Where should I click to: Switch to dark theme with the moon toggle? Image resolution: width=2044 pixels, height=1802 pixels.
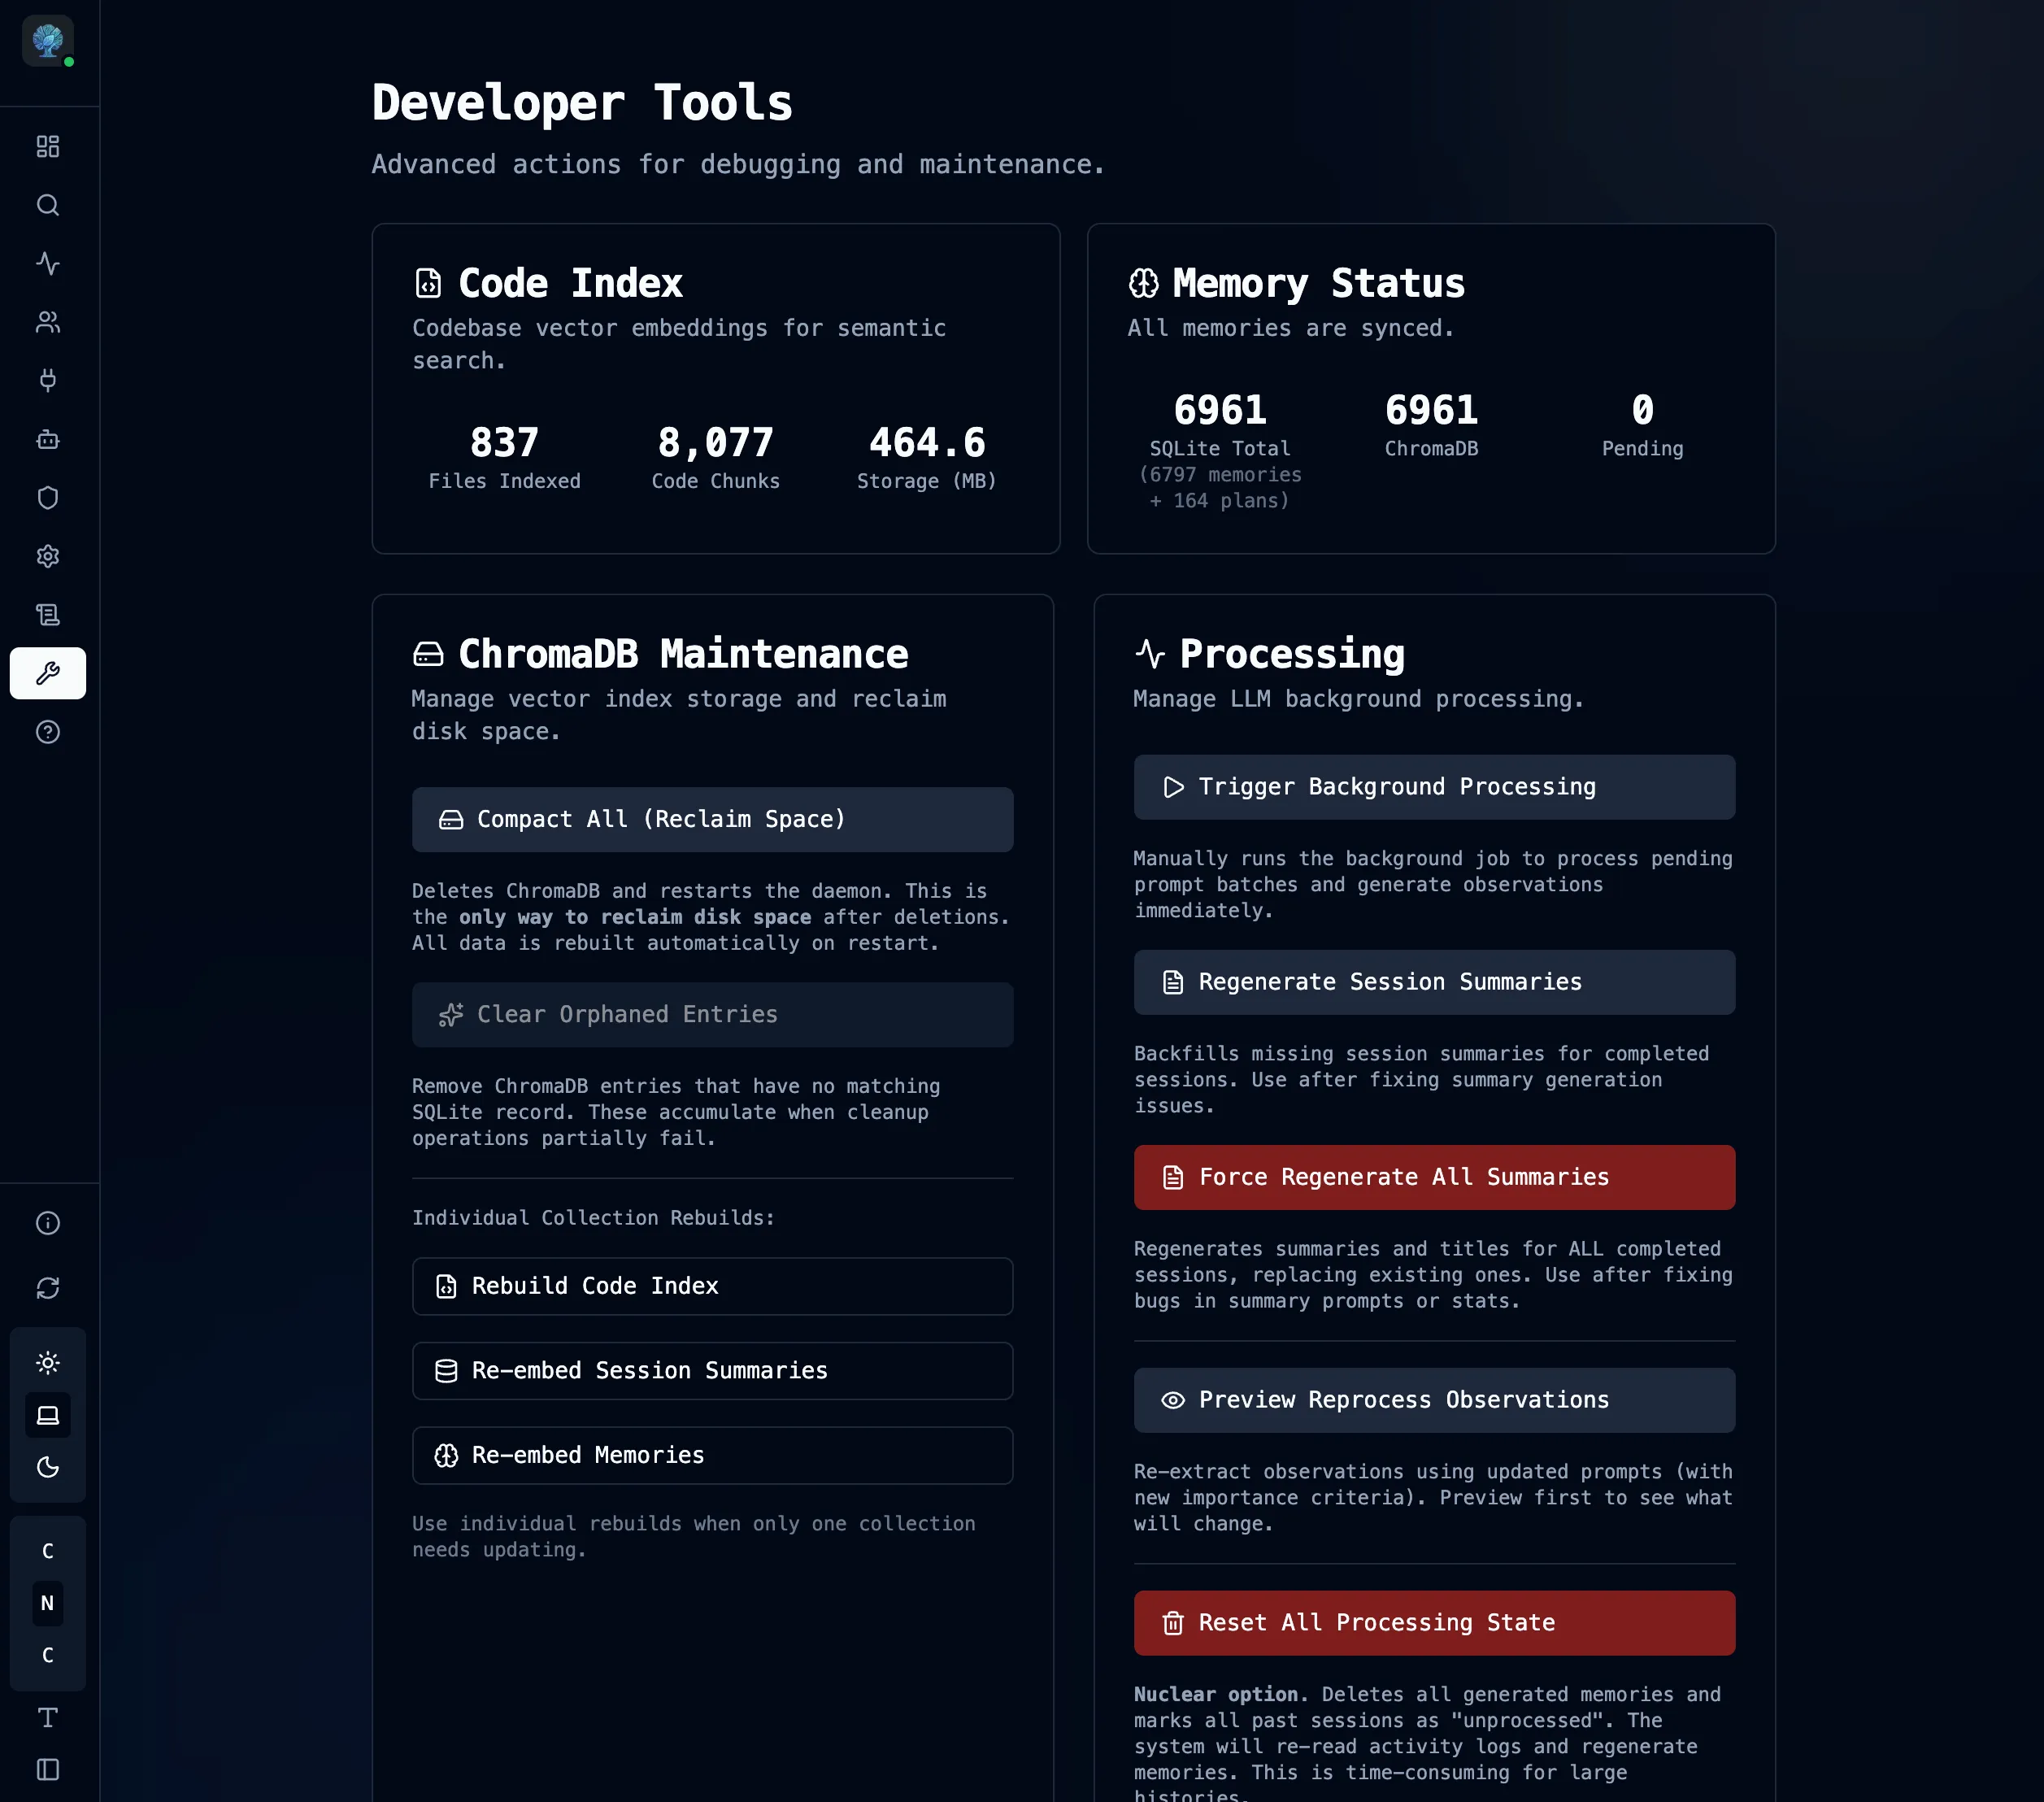[x=48, y=1468]
